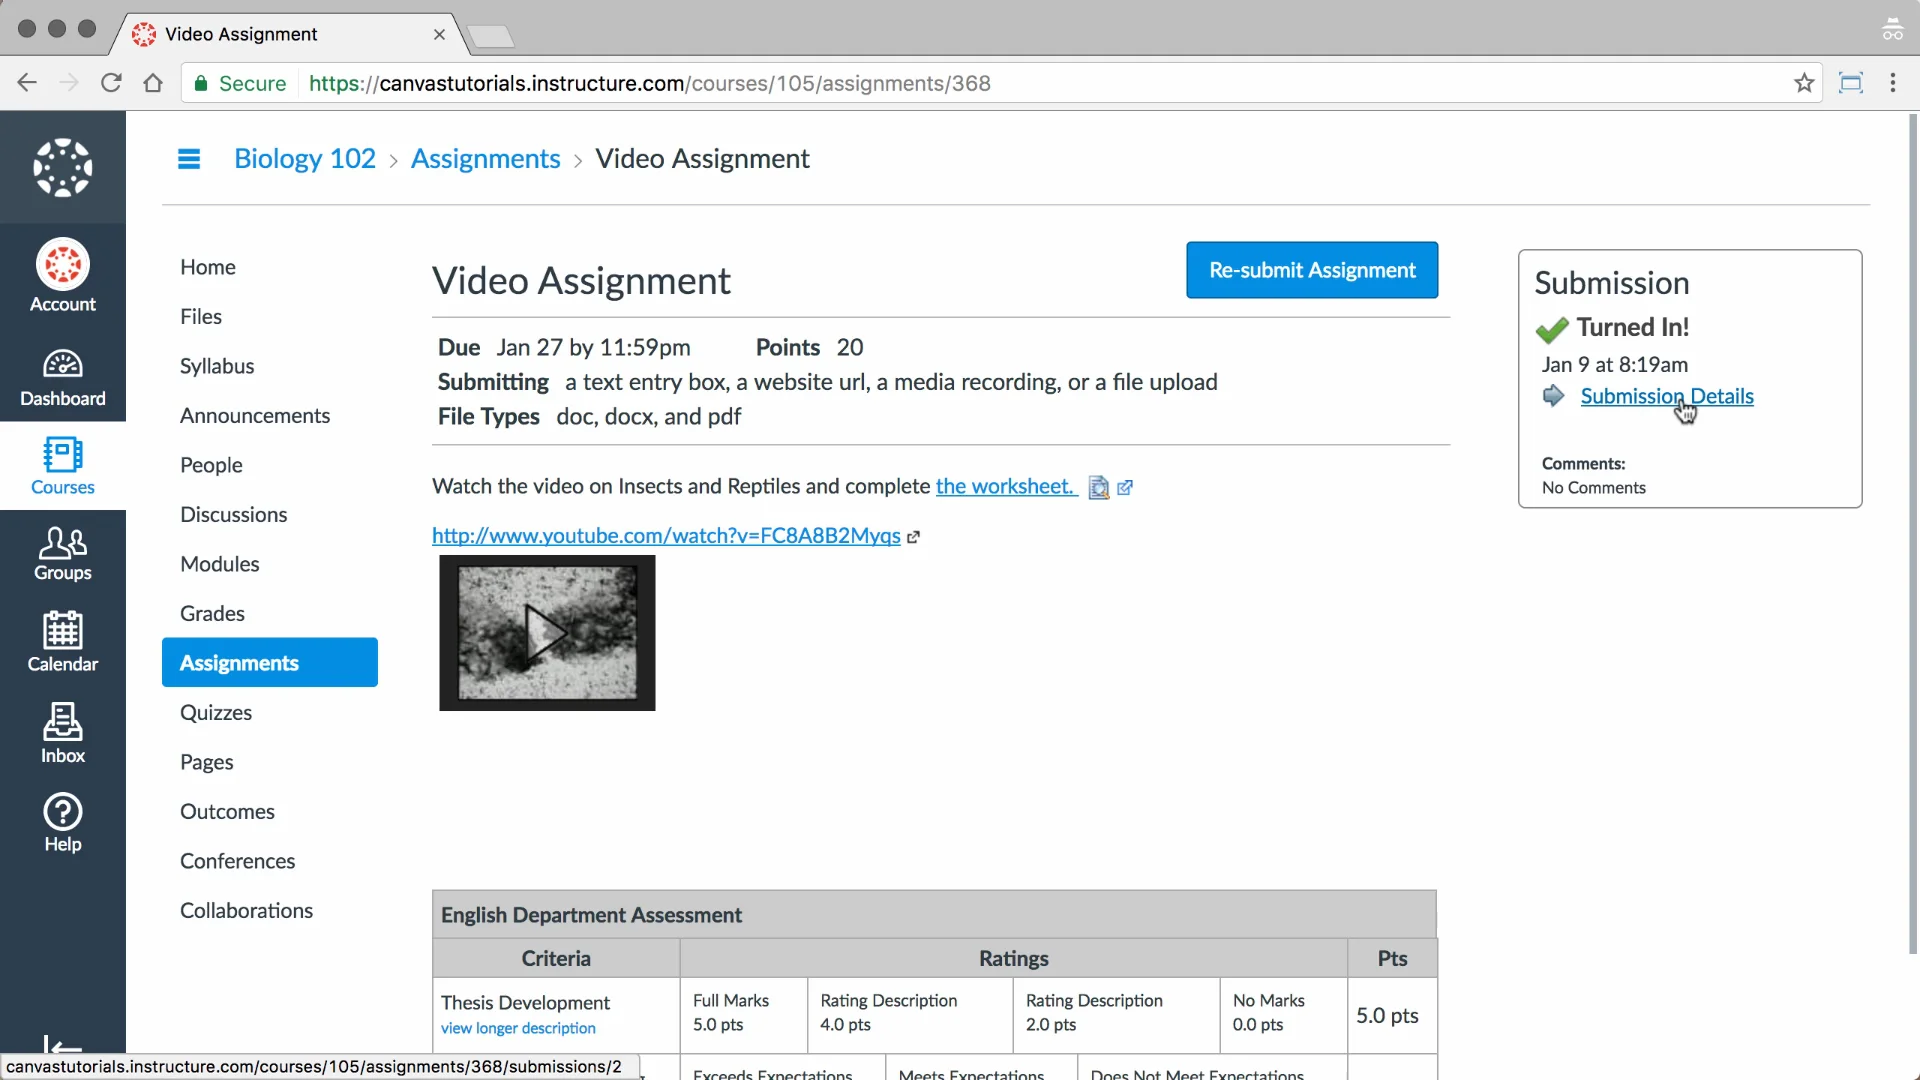Open Quizzes in course navigation
Viewport: 1920px width, 1080px height.
click(x=216, y=712)
